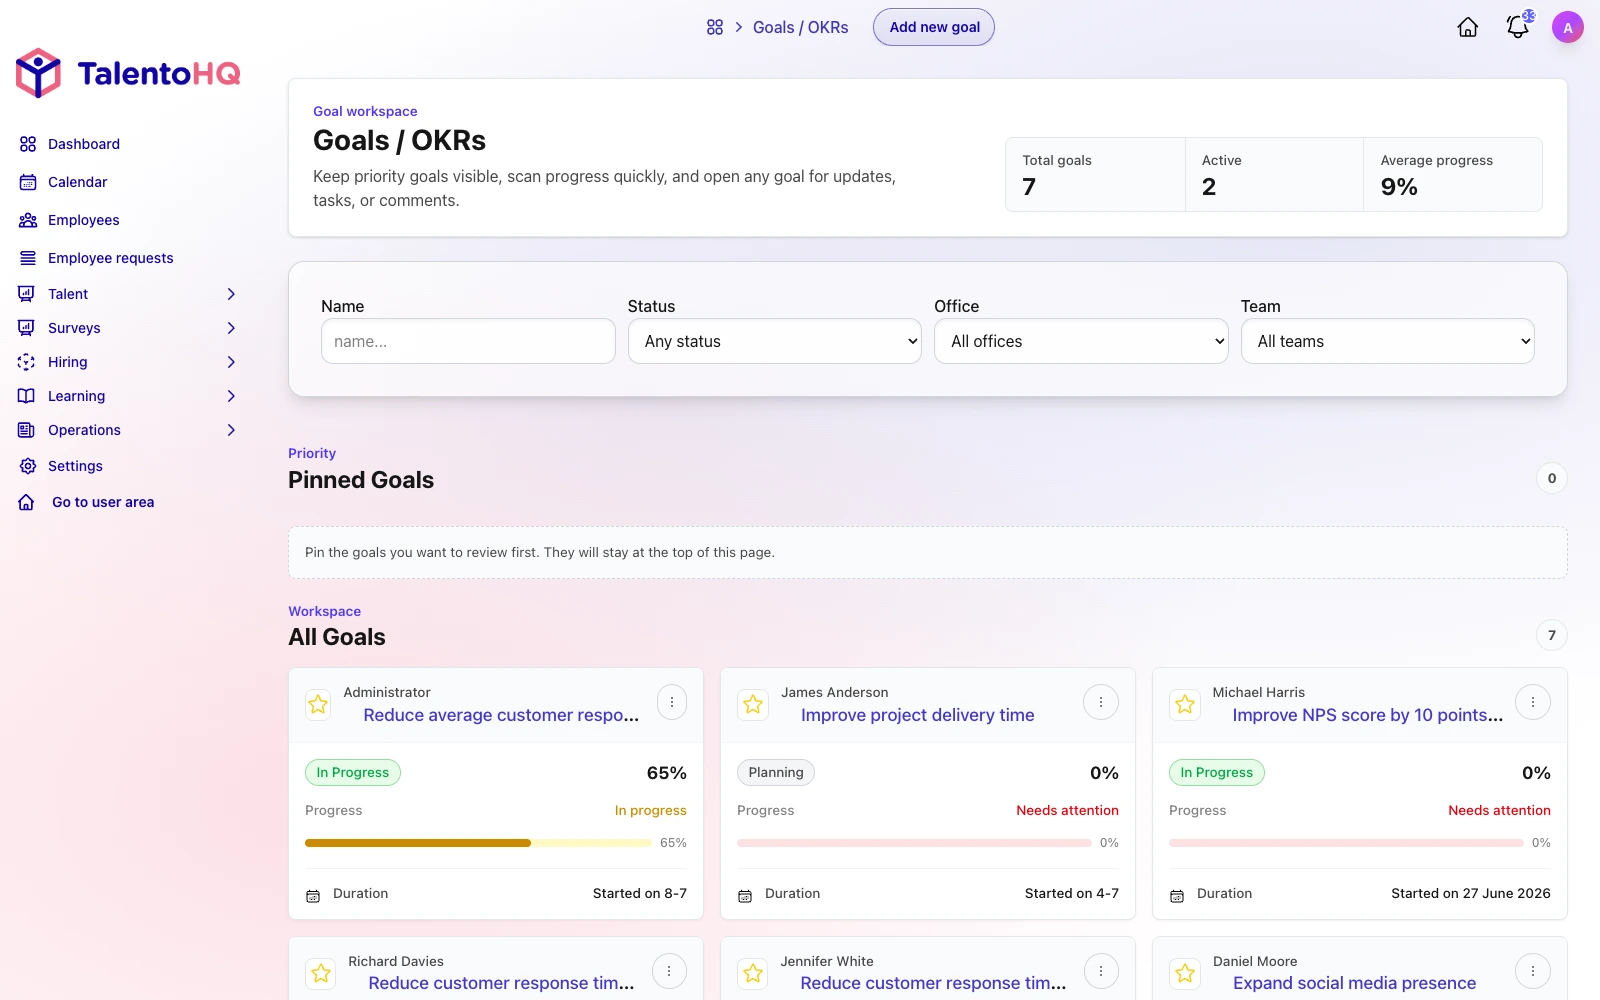Image resolution: width=1600 pixels, height=1000 pixels.
Task: Click the Planning status badge
Action: pyautogui.click(x=776, y=772)
